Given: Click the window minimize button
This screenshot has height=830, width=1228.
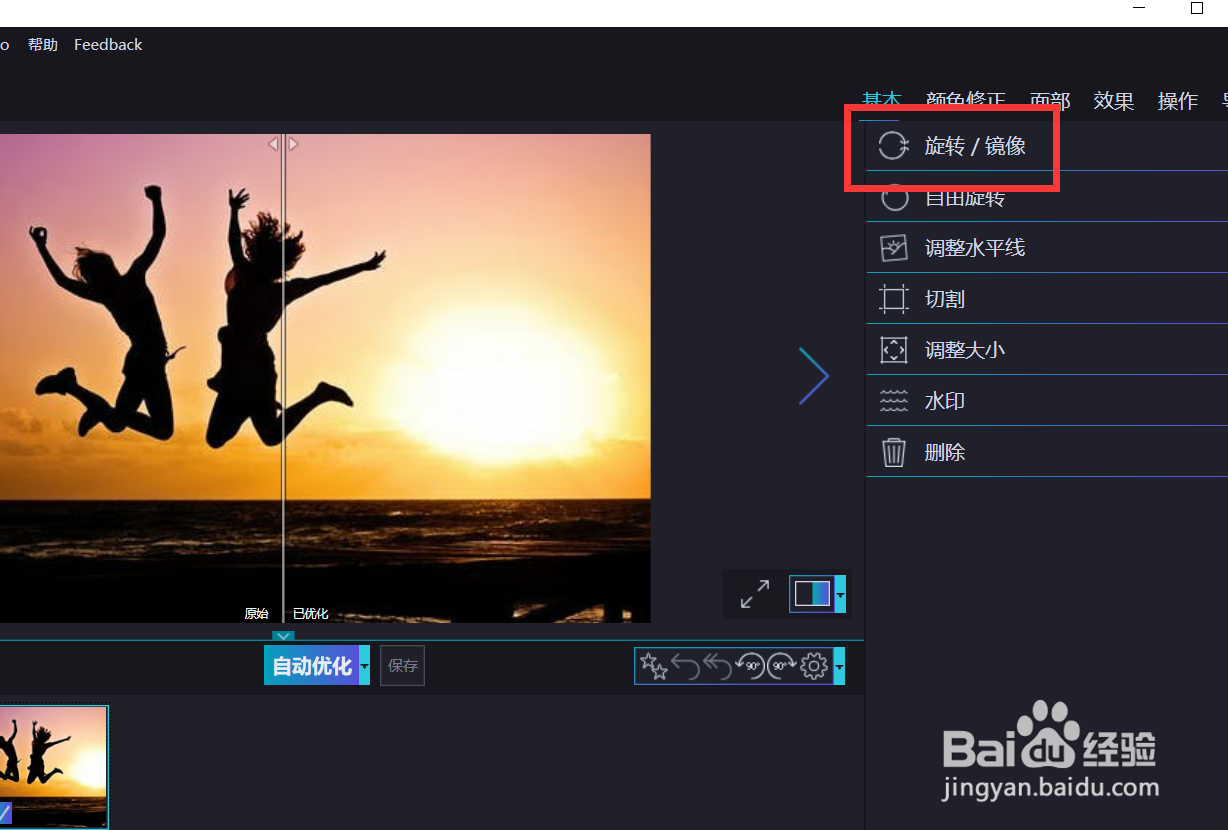Looking at the screenshot, I should (1139, 8).
